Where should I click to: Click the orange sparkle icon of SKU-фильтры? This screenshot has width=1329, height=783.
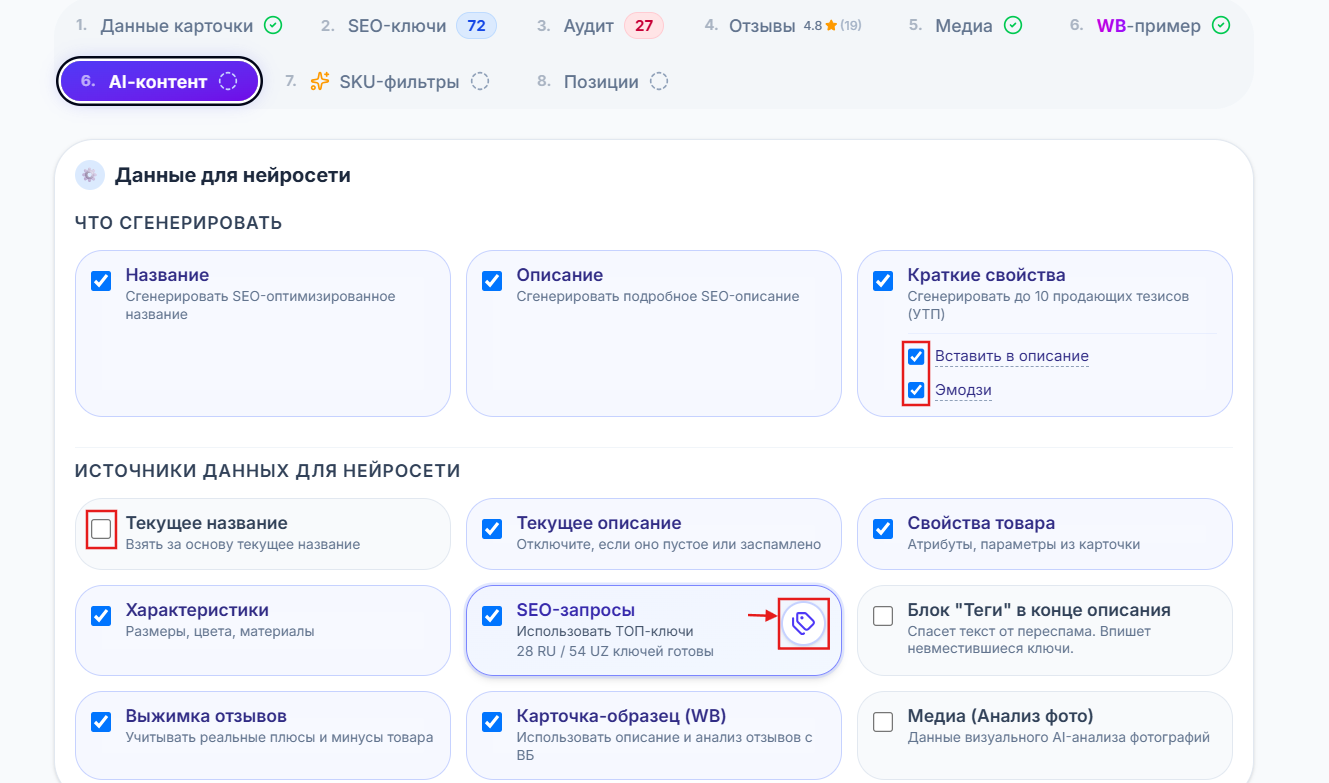coord(319,82)
